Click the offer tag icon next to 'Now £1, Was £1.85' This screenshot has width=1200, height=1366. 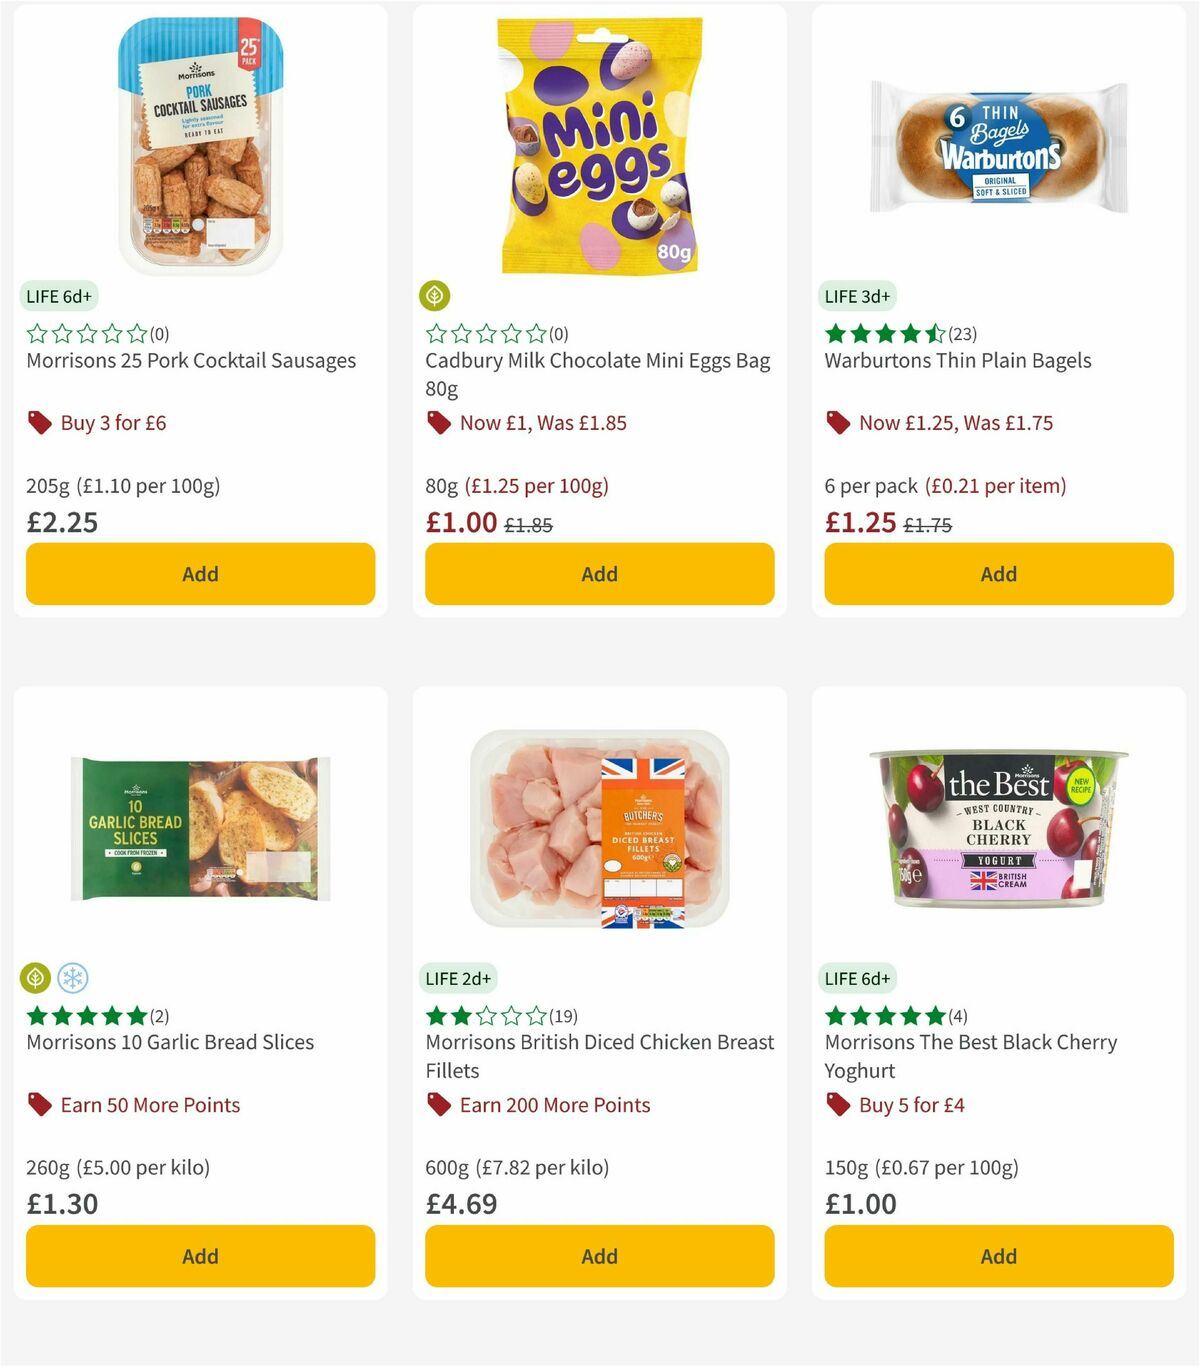coord(439,422)
